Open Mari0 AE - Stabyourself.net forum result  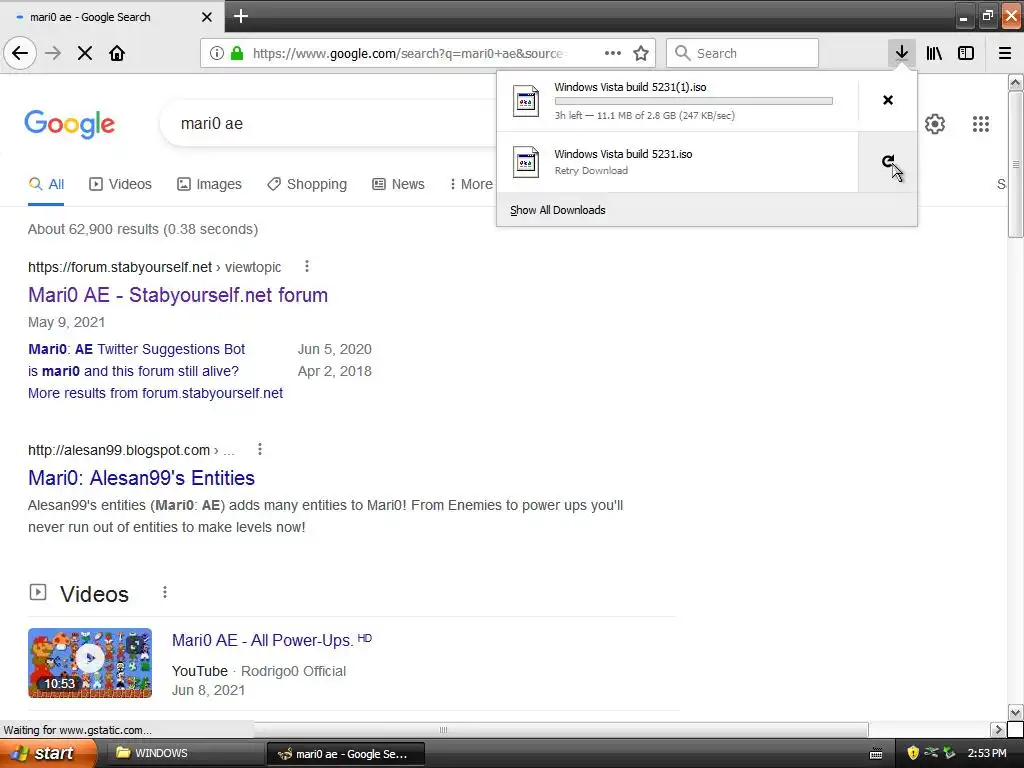point(178,295)
